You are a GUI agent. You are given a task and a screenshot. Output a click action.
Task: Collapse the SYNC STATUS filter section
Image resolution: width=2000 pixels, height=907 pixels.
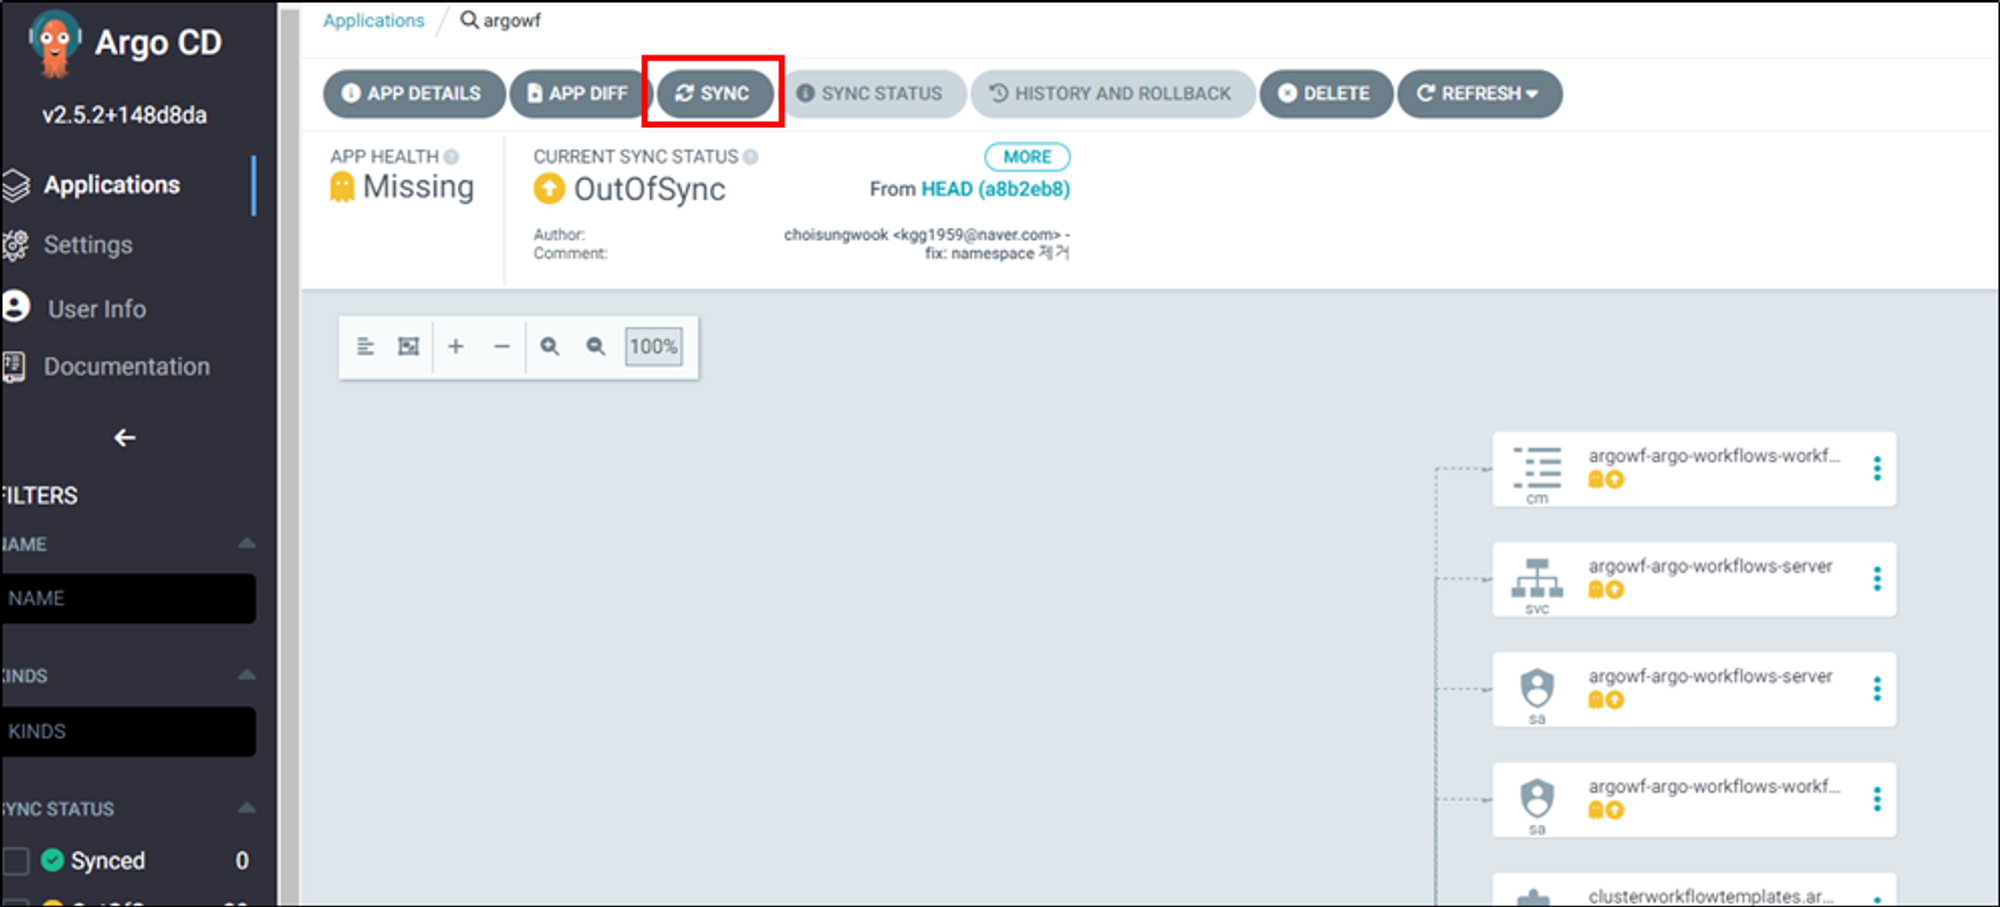click(x=246, y=808)
